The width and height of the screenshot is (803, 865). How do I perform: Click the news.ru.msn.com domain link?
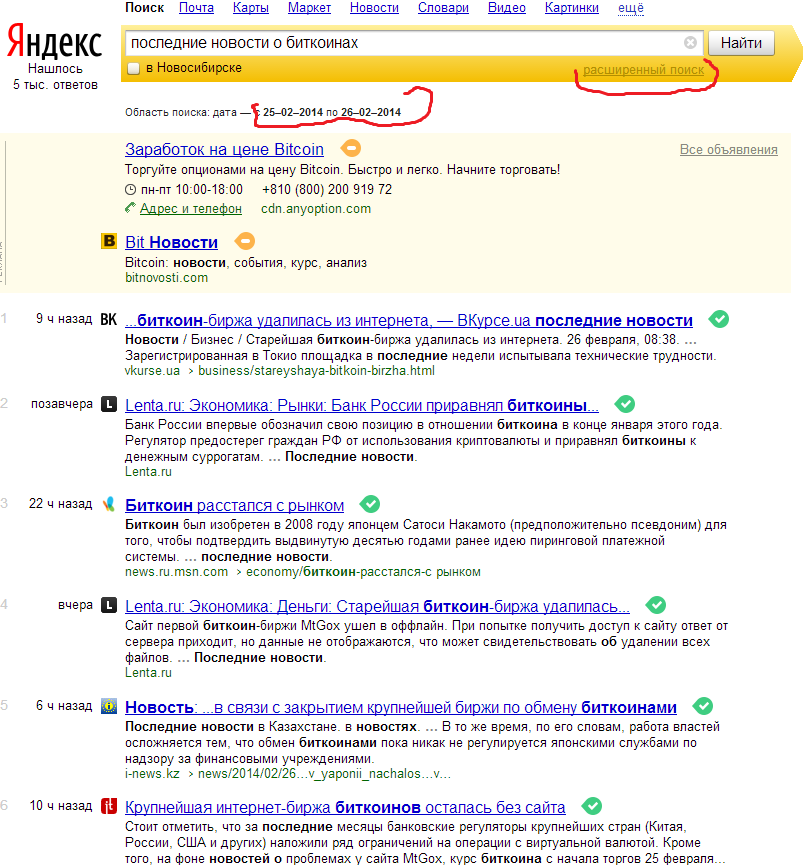tap(176, 572)
